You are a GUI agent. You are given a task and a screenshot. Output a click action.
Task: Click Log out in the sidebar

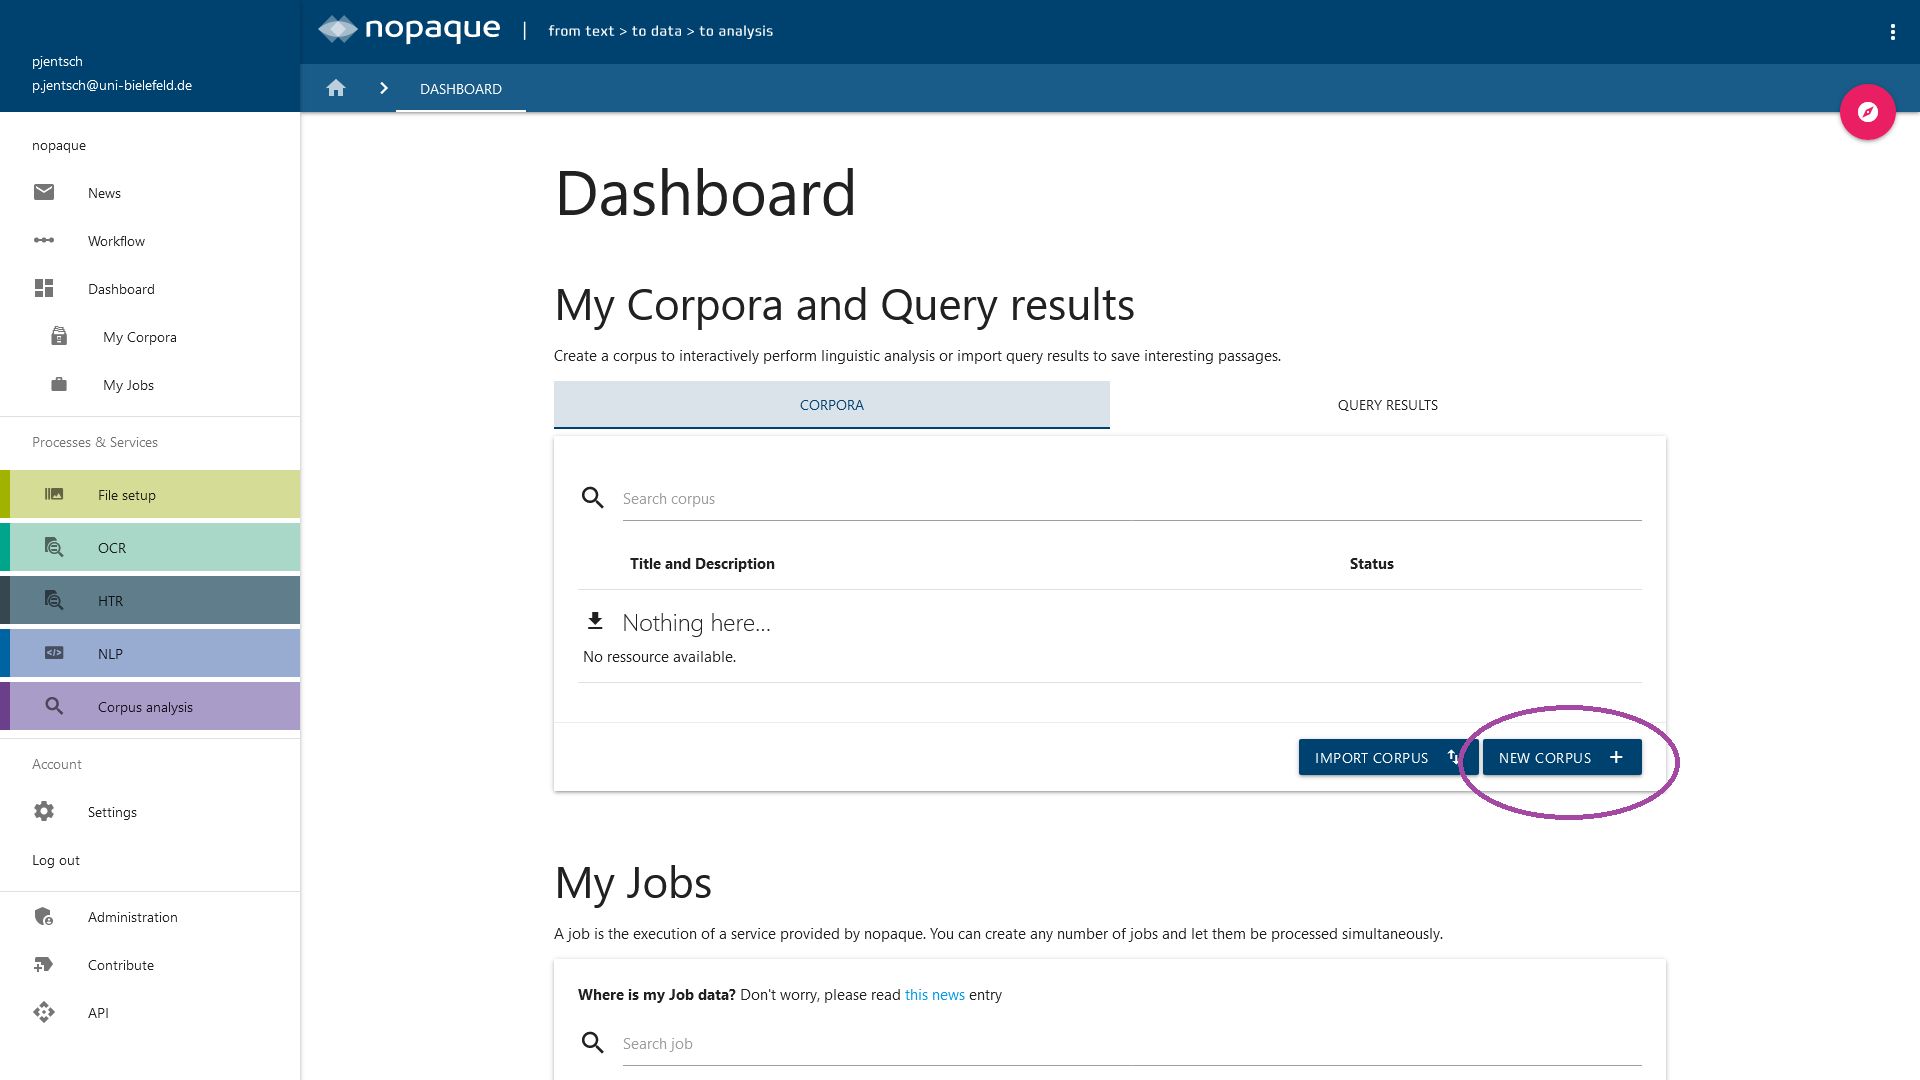56,860
